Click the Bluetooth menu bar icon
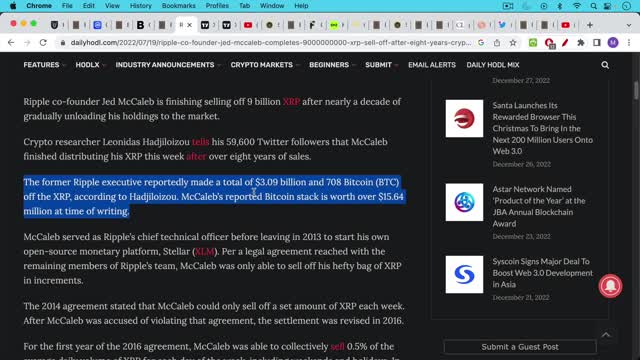This screenshot has height=360, width=640. point(560,6)
